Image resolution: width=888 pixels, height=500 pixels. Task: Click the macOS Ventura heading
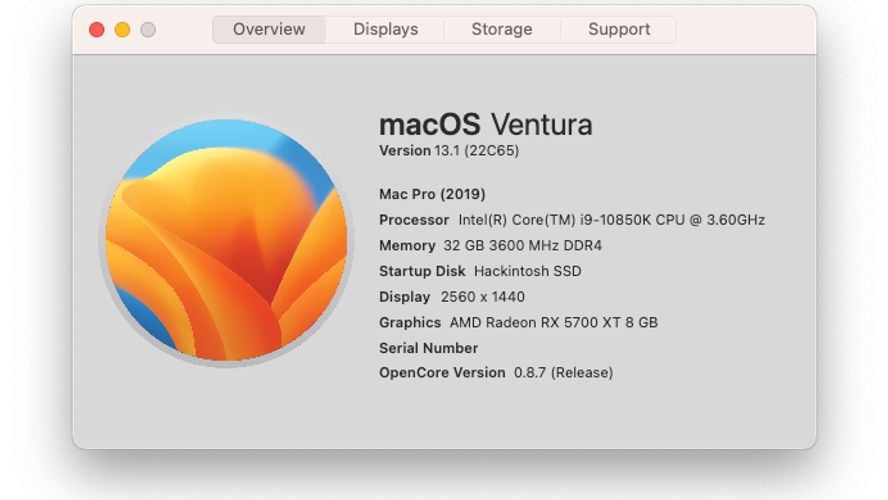coord(485,125)
